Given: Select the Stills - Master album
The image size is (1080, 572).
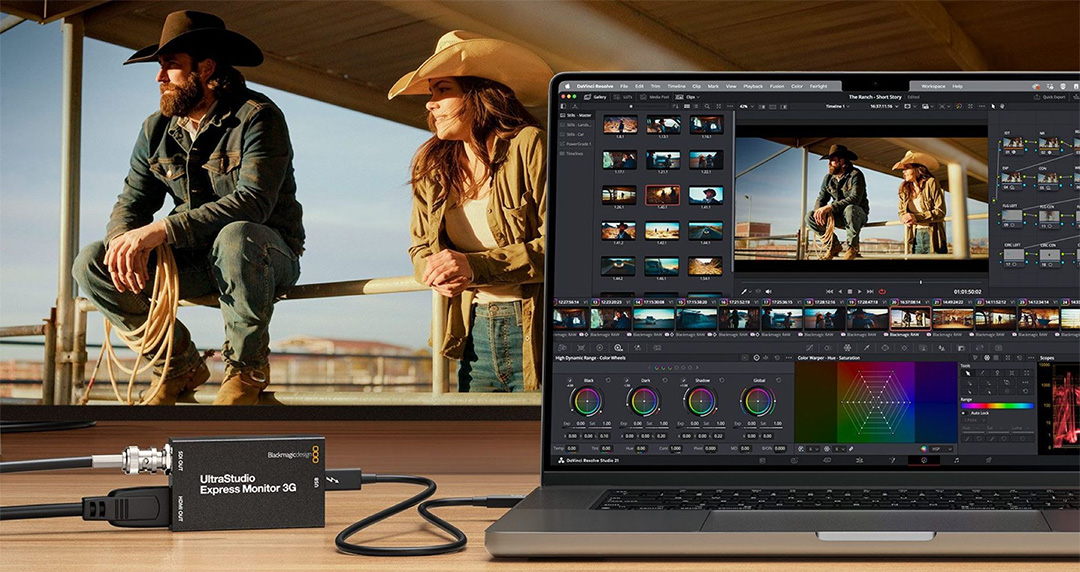Looking at the screenshot, I should 577,115.
